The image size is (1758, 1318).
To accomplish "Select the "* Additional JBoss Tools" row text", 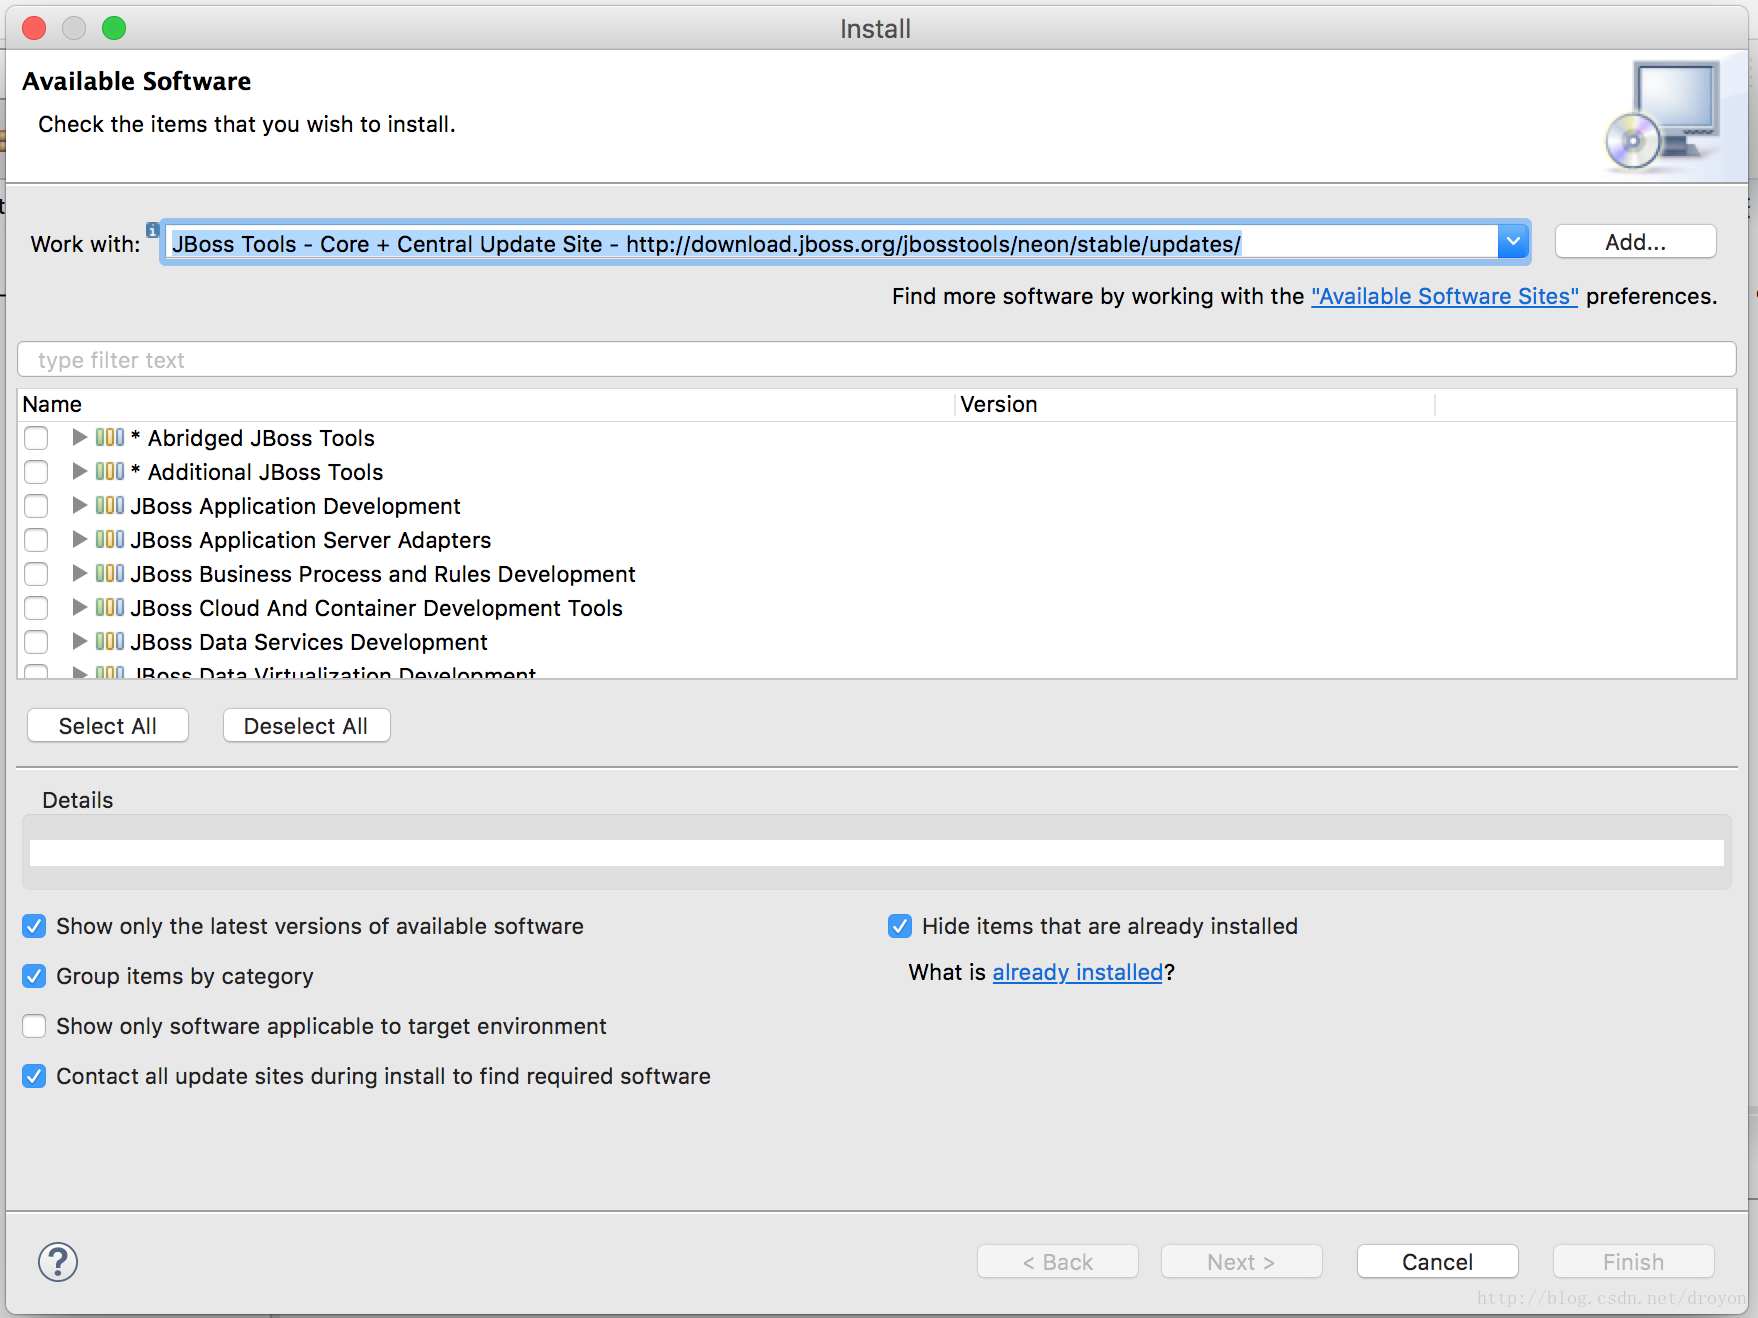I will click(257, 472).
